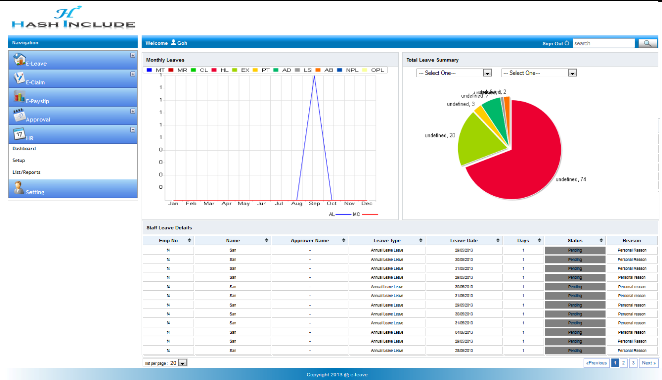Viewport: 662px width, 380px height.
Task: Toggle HL legend entry
Action: tap(220, 70)
